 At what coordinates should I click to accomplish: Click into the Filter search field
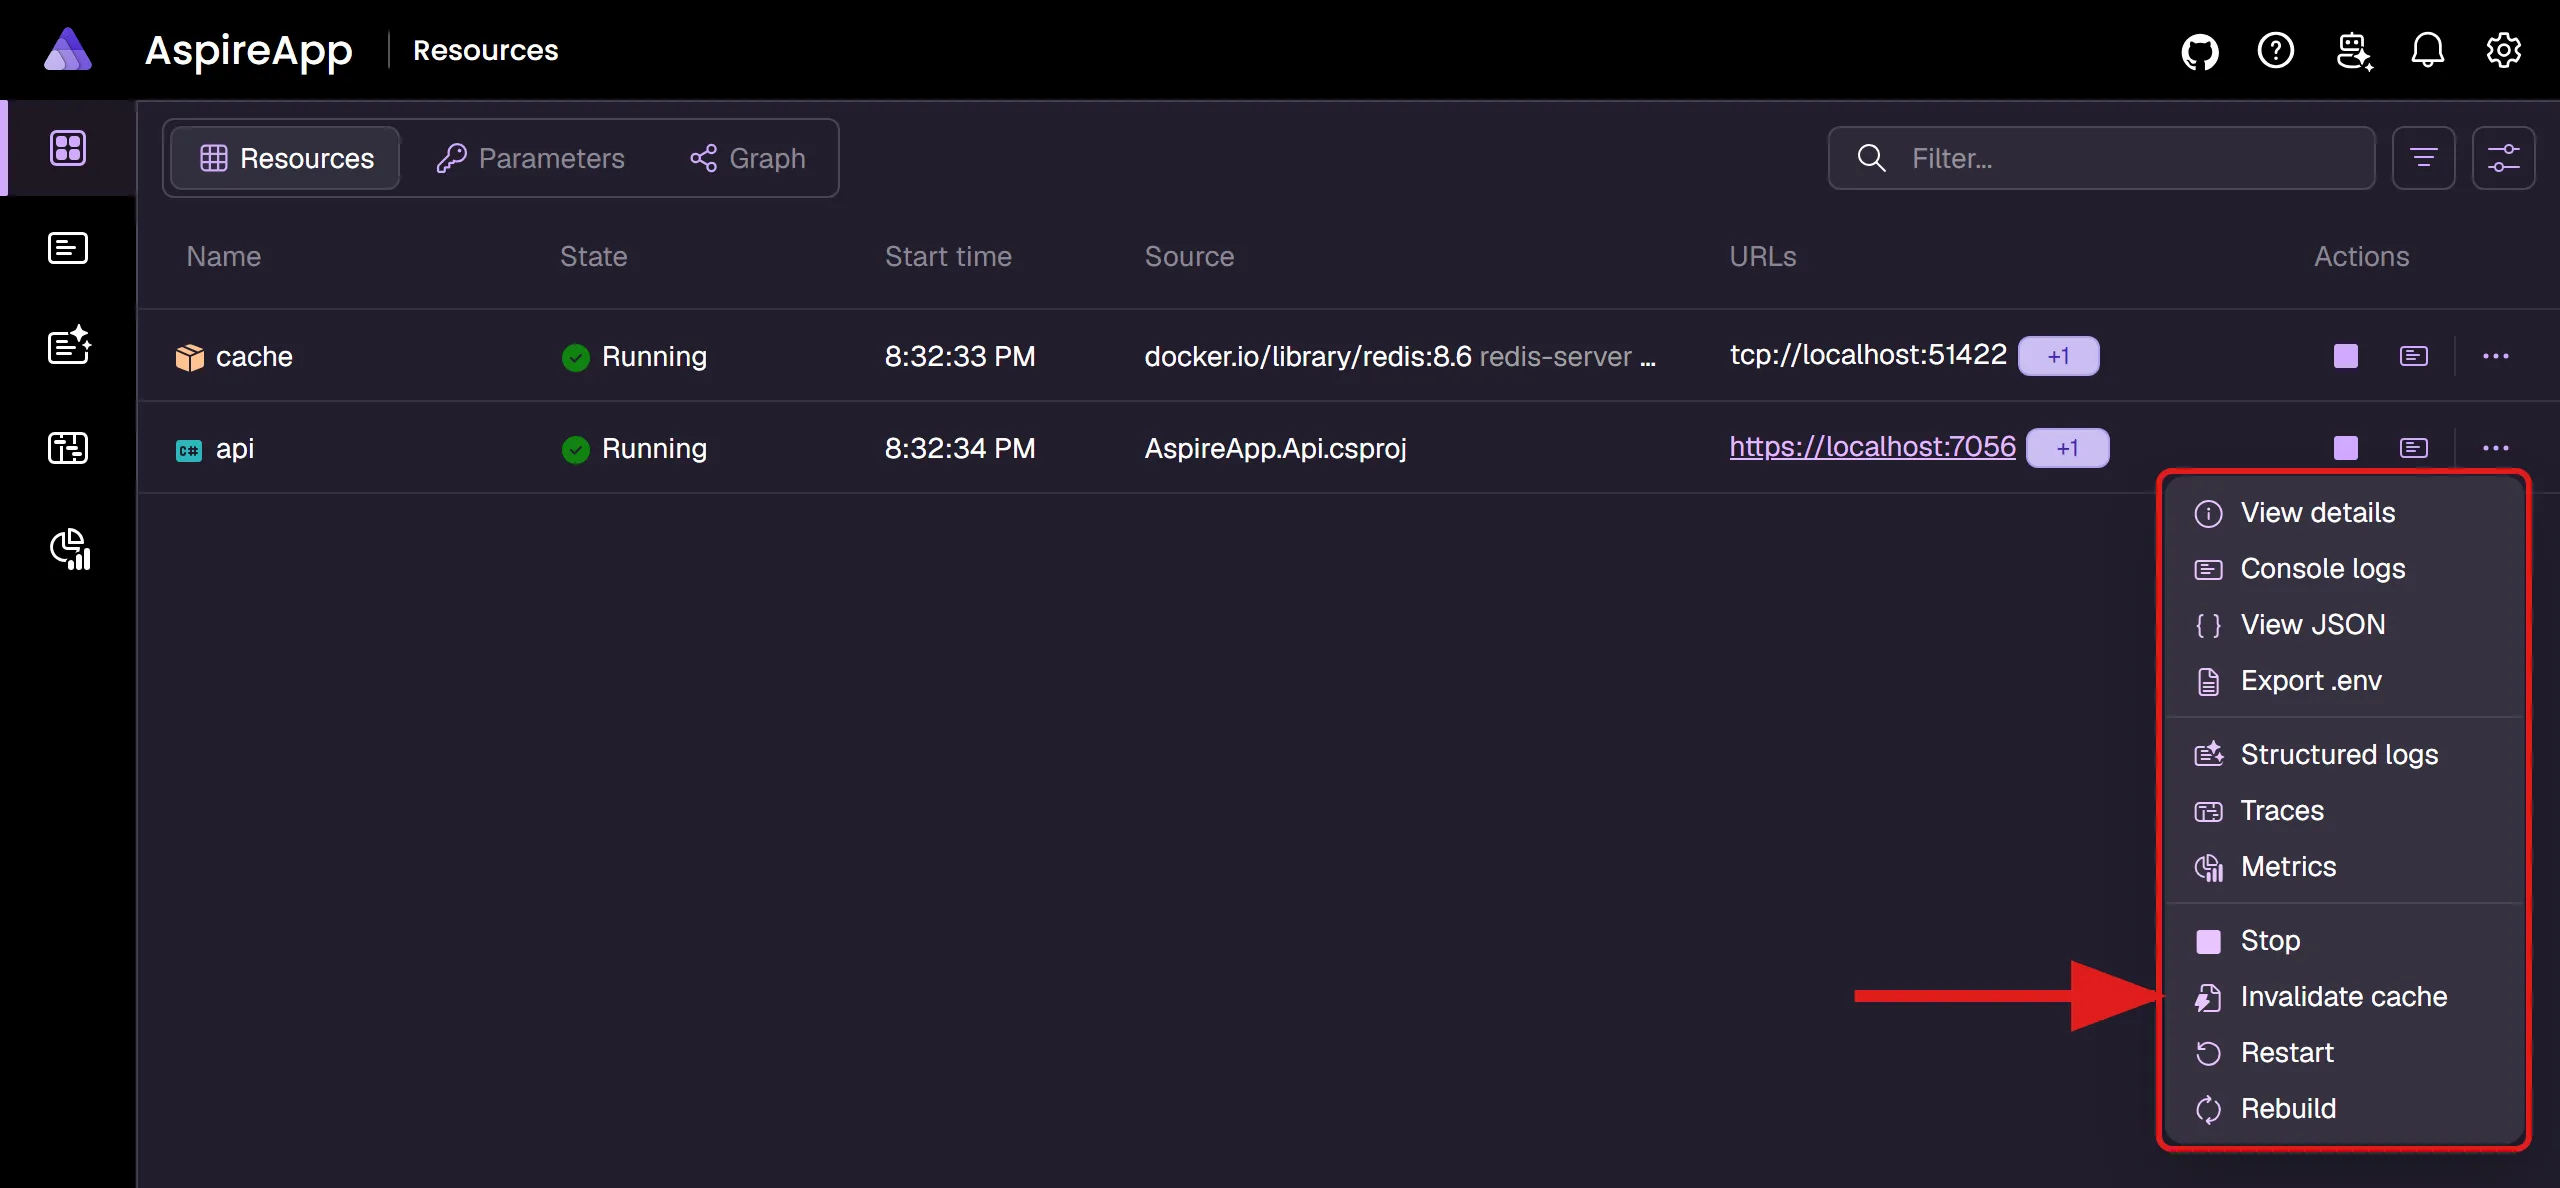(2102, 158)
